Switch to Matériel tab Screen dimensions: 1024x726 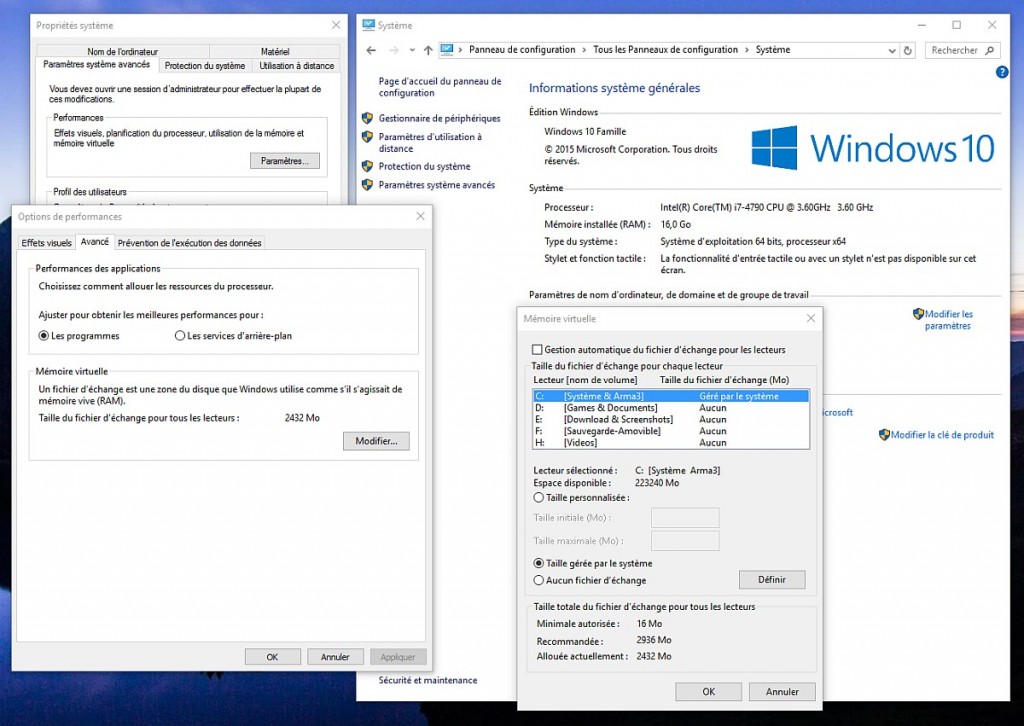point(275,52)
